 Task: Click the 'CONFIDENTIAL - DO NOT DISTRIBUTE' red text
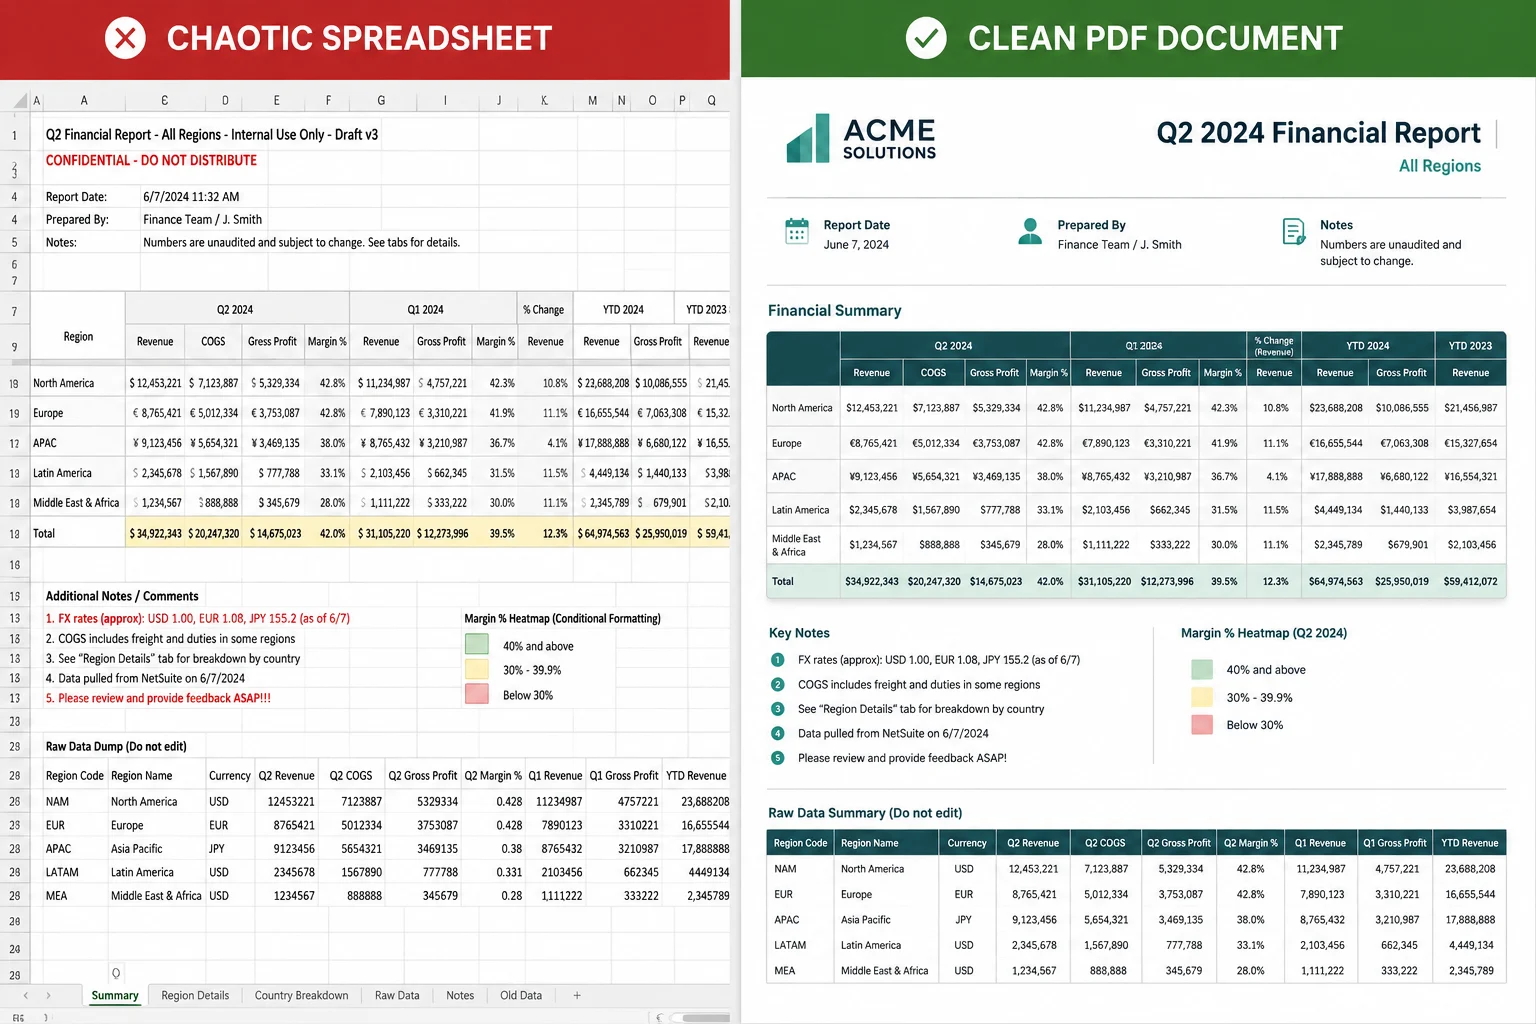click(151, 160)
